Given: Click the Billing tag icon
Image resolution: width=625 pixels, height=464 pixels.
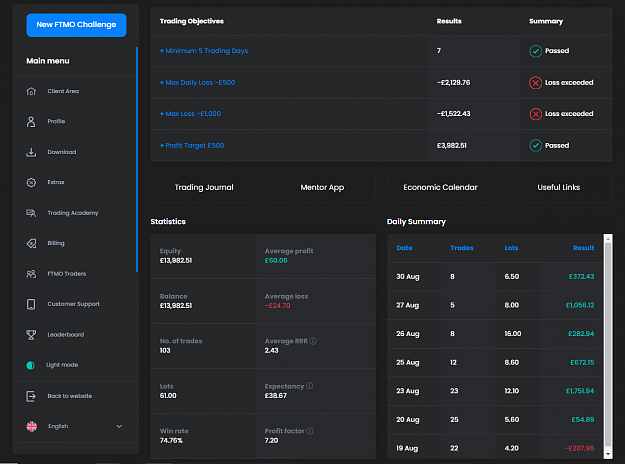Looking at the screenshot, I should [31, 243].
